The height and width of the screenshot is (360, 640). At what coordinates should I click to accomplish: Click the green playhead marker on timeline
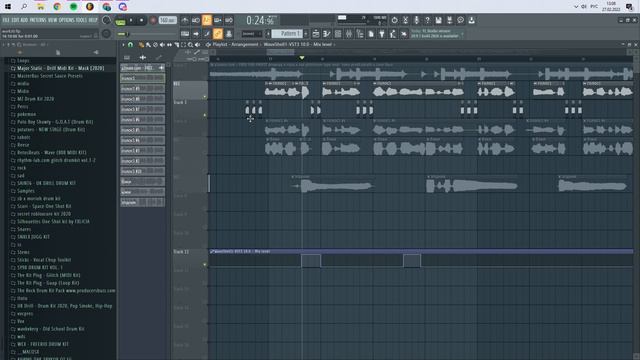302,58
